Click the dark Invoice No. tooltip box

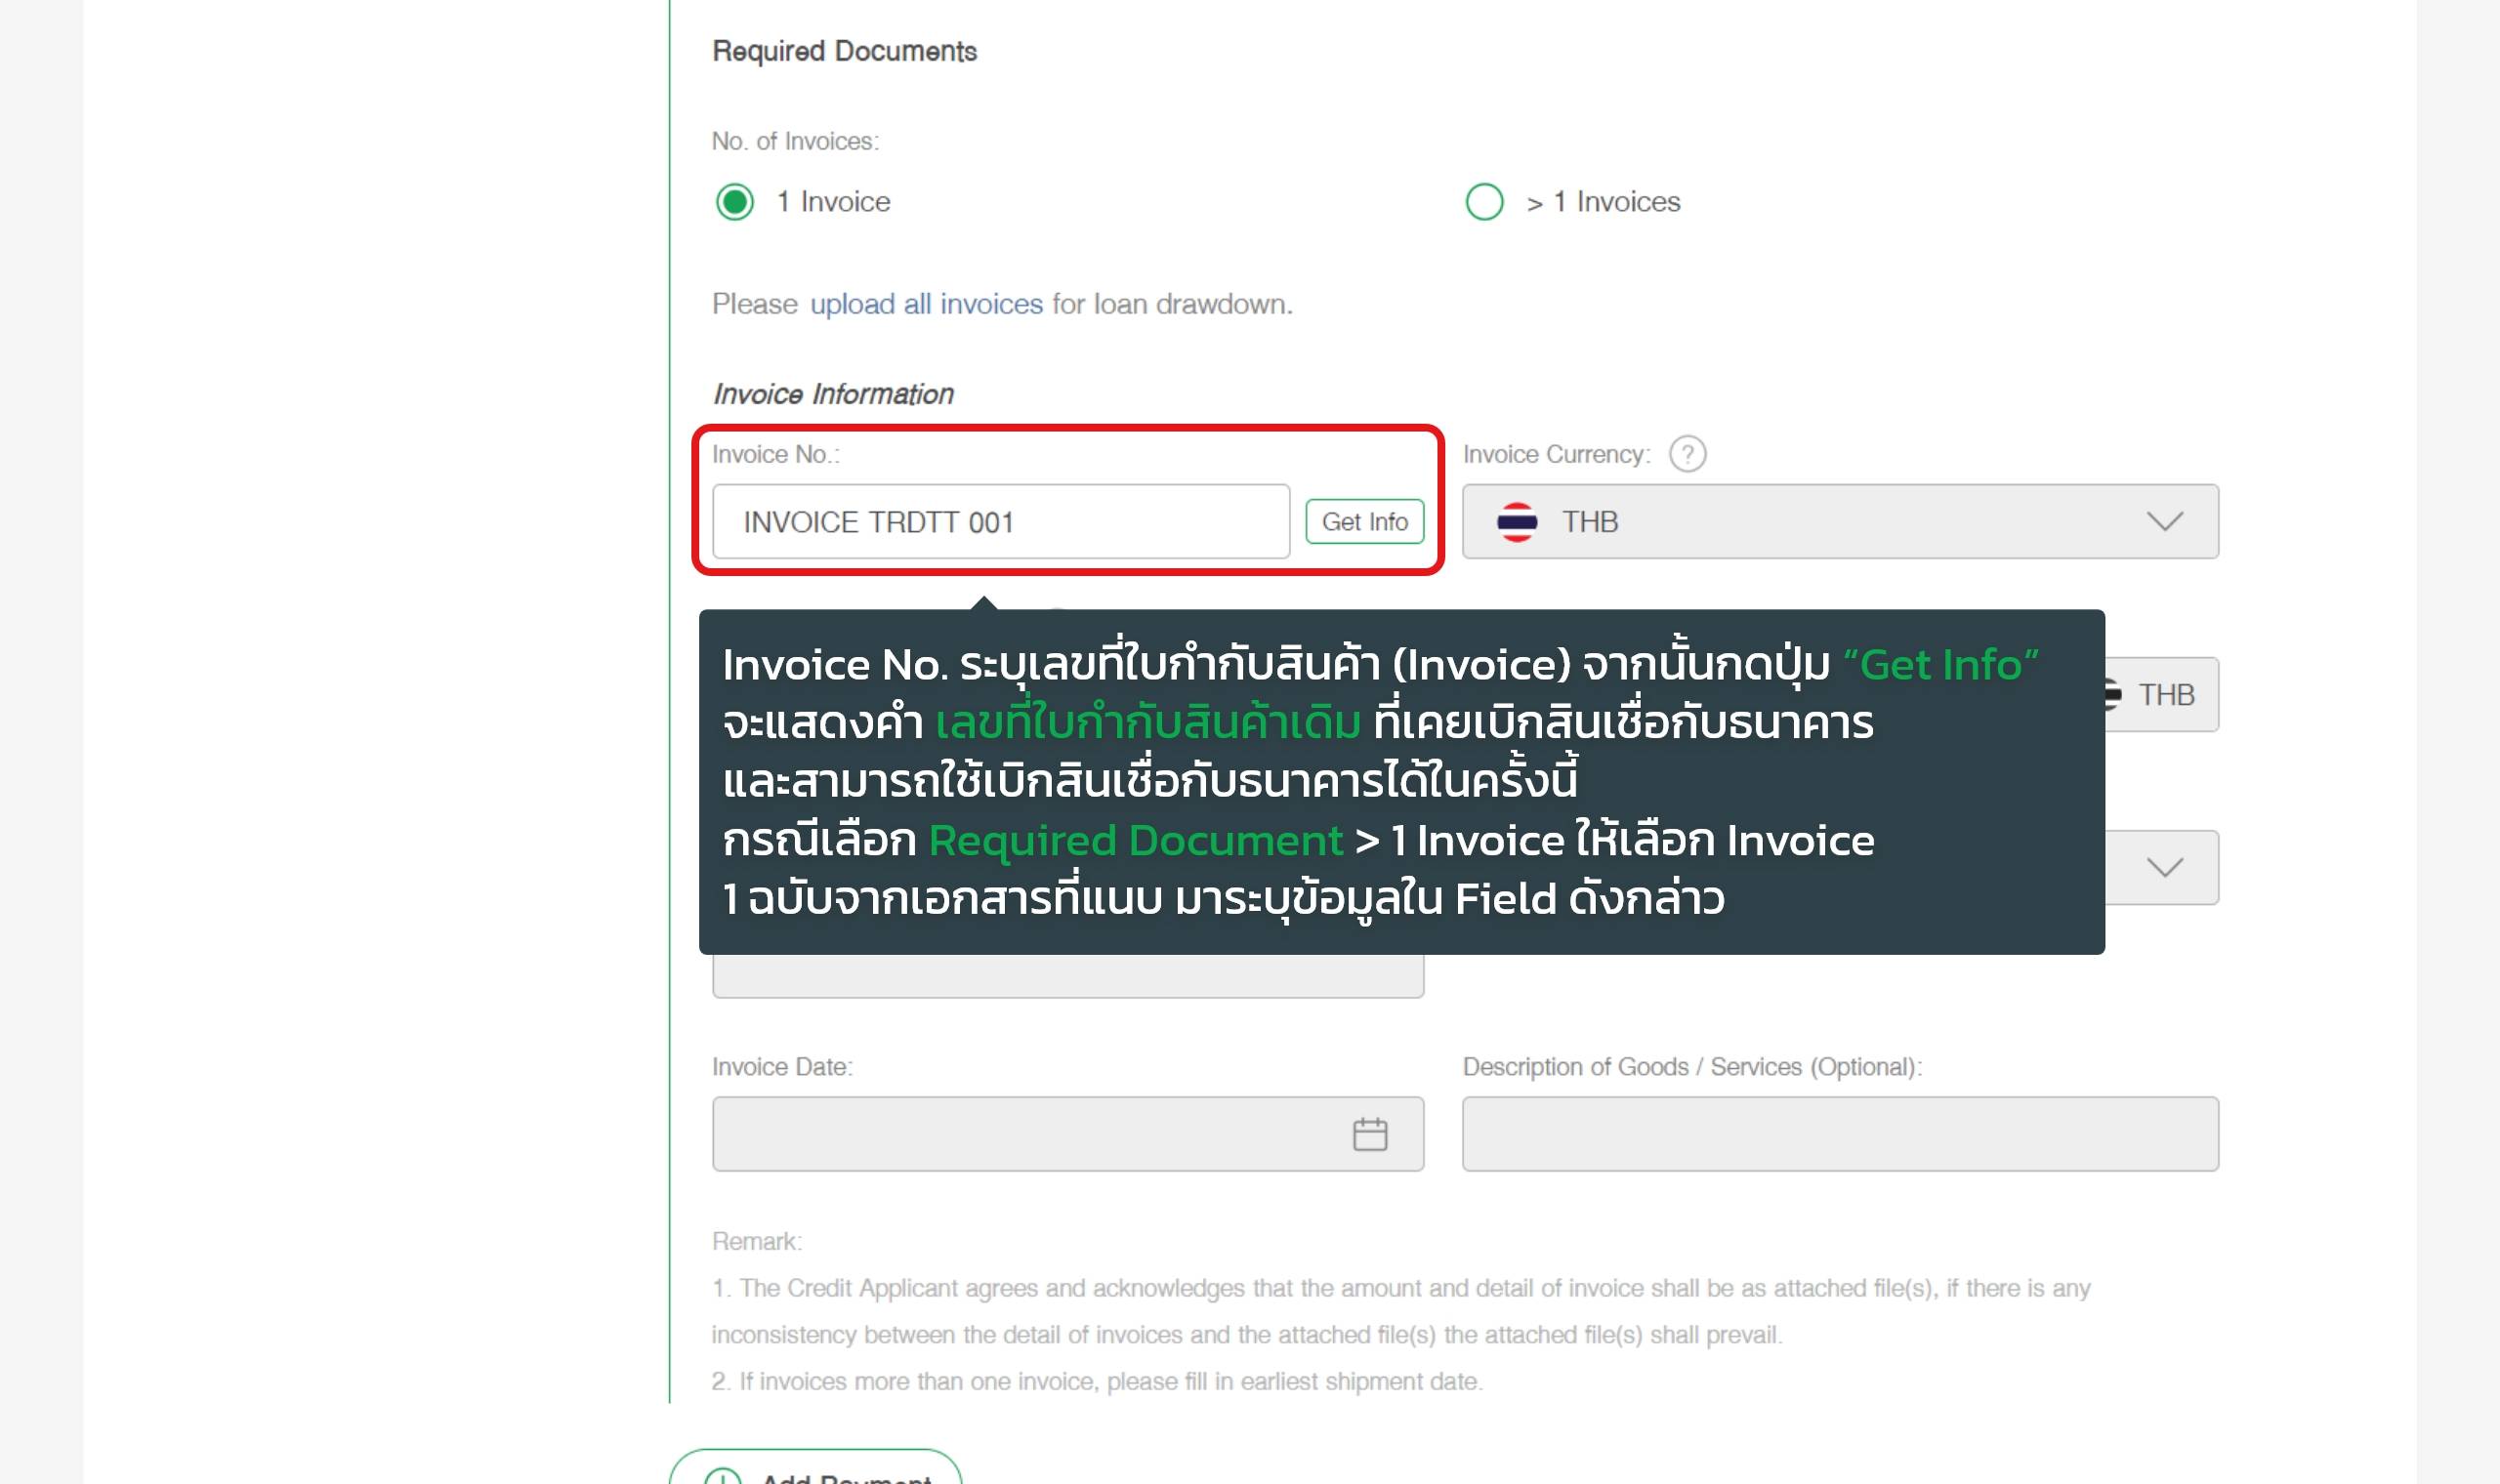click(x=1400, y=781)
